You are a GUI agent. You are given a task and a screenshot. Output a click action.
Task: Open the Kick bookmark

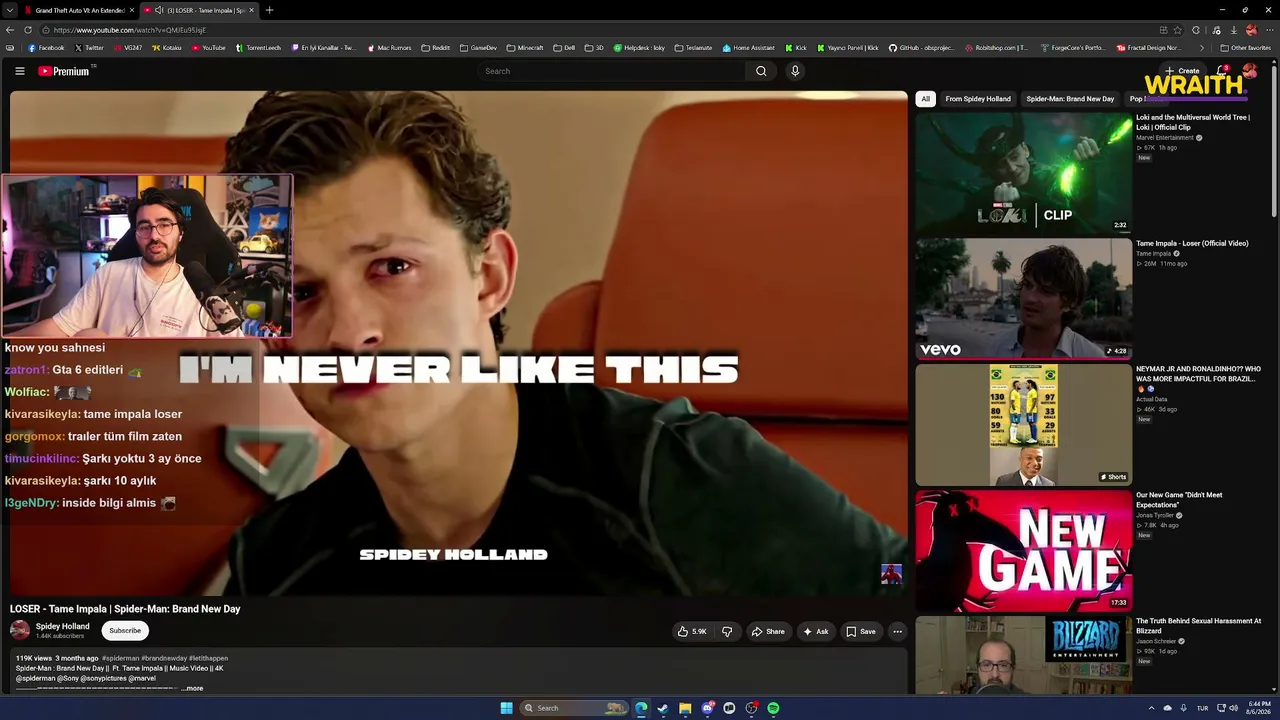[x=796, y=48]
